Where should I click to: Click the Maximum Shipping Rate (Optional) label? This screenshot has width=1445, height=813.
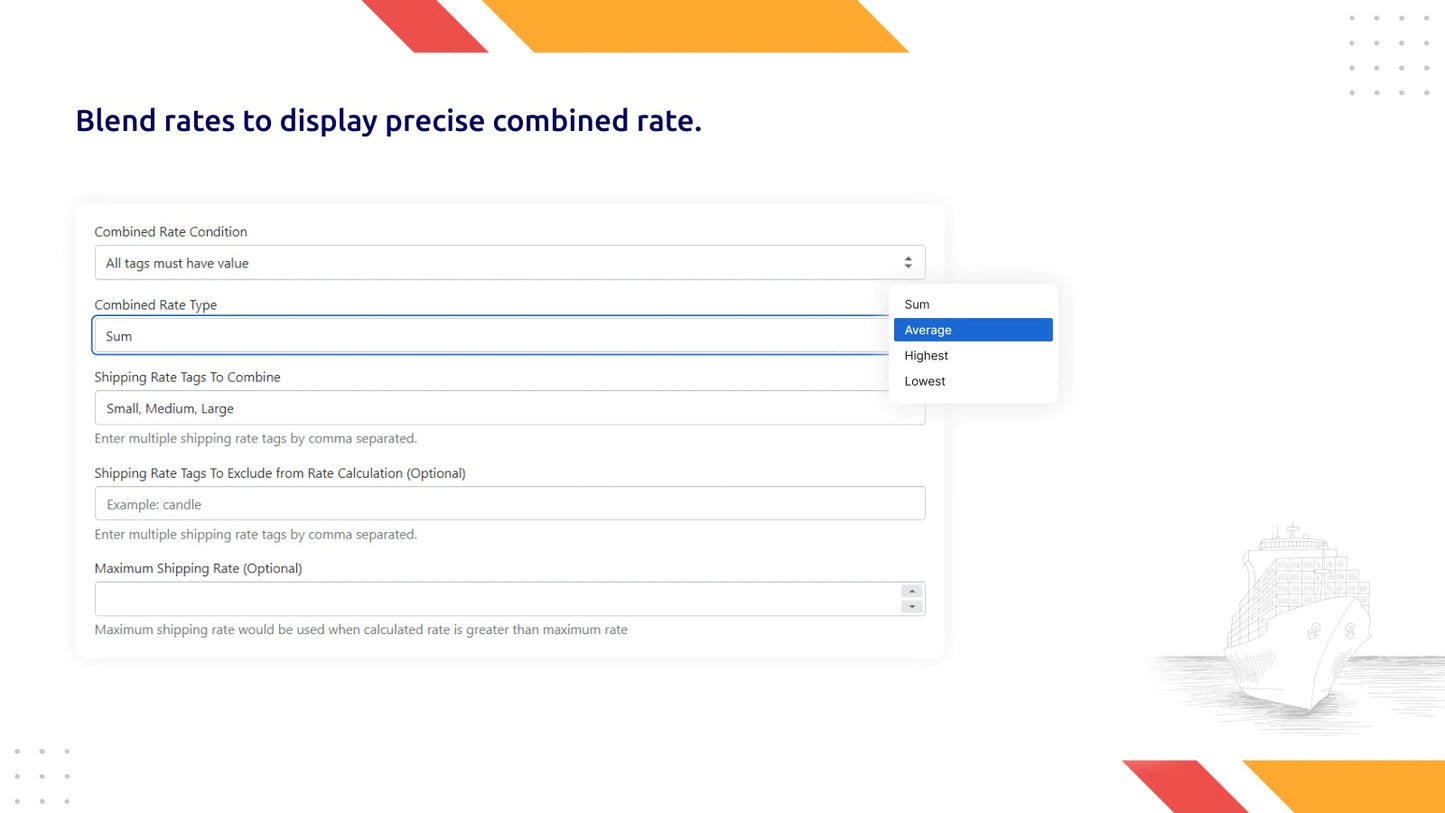tap(198, 567)
